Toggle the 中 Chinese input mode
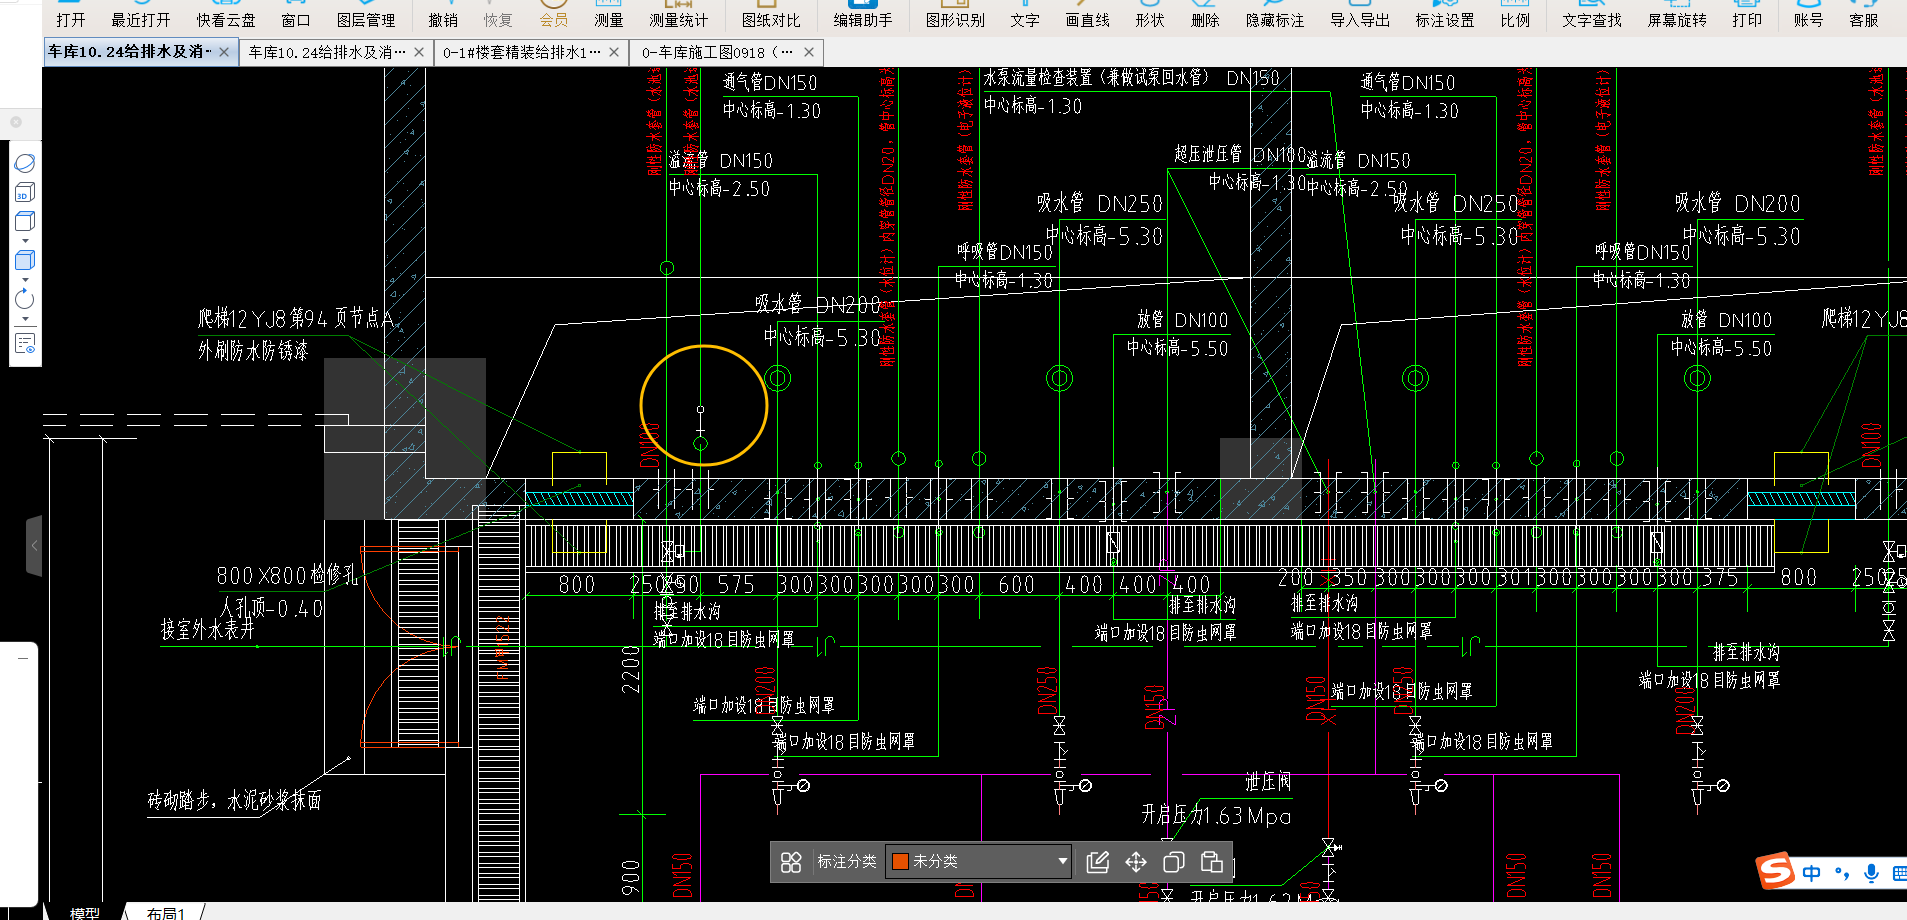Viewport: 1907px width, 920px height. 1812,873
